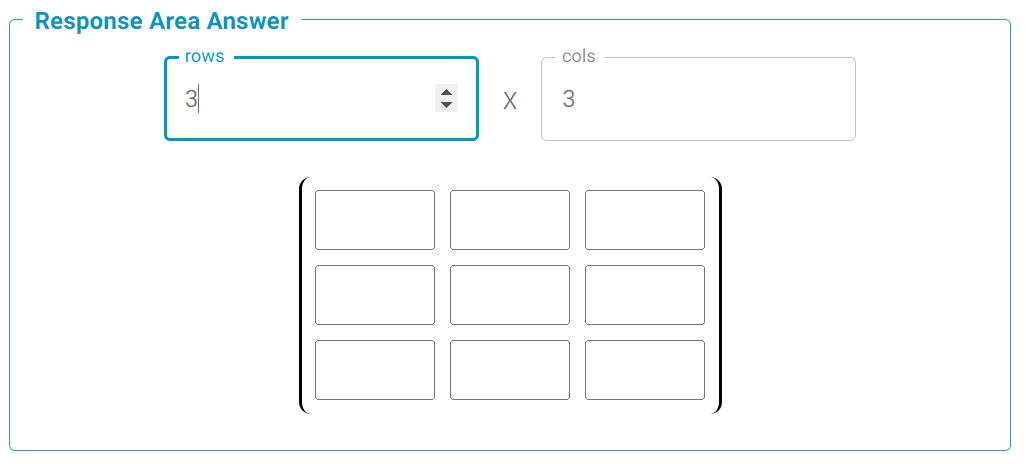Click the matrix's right bracket
Image resolution: width=1026 pixels, height=464 pixels.
pos(718,295)
